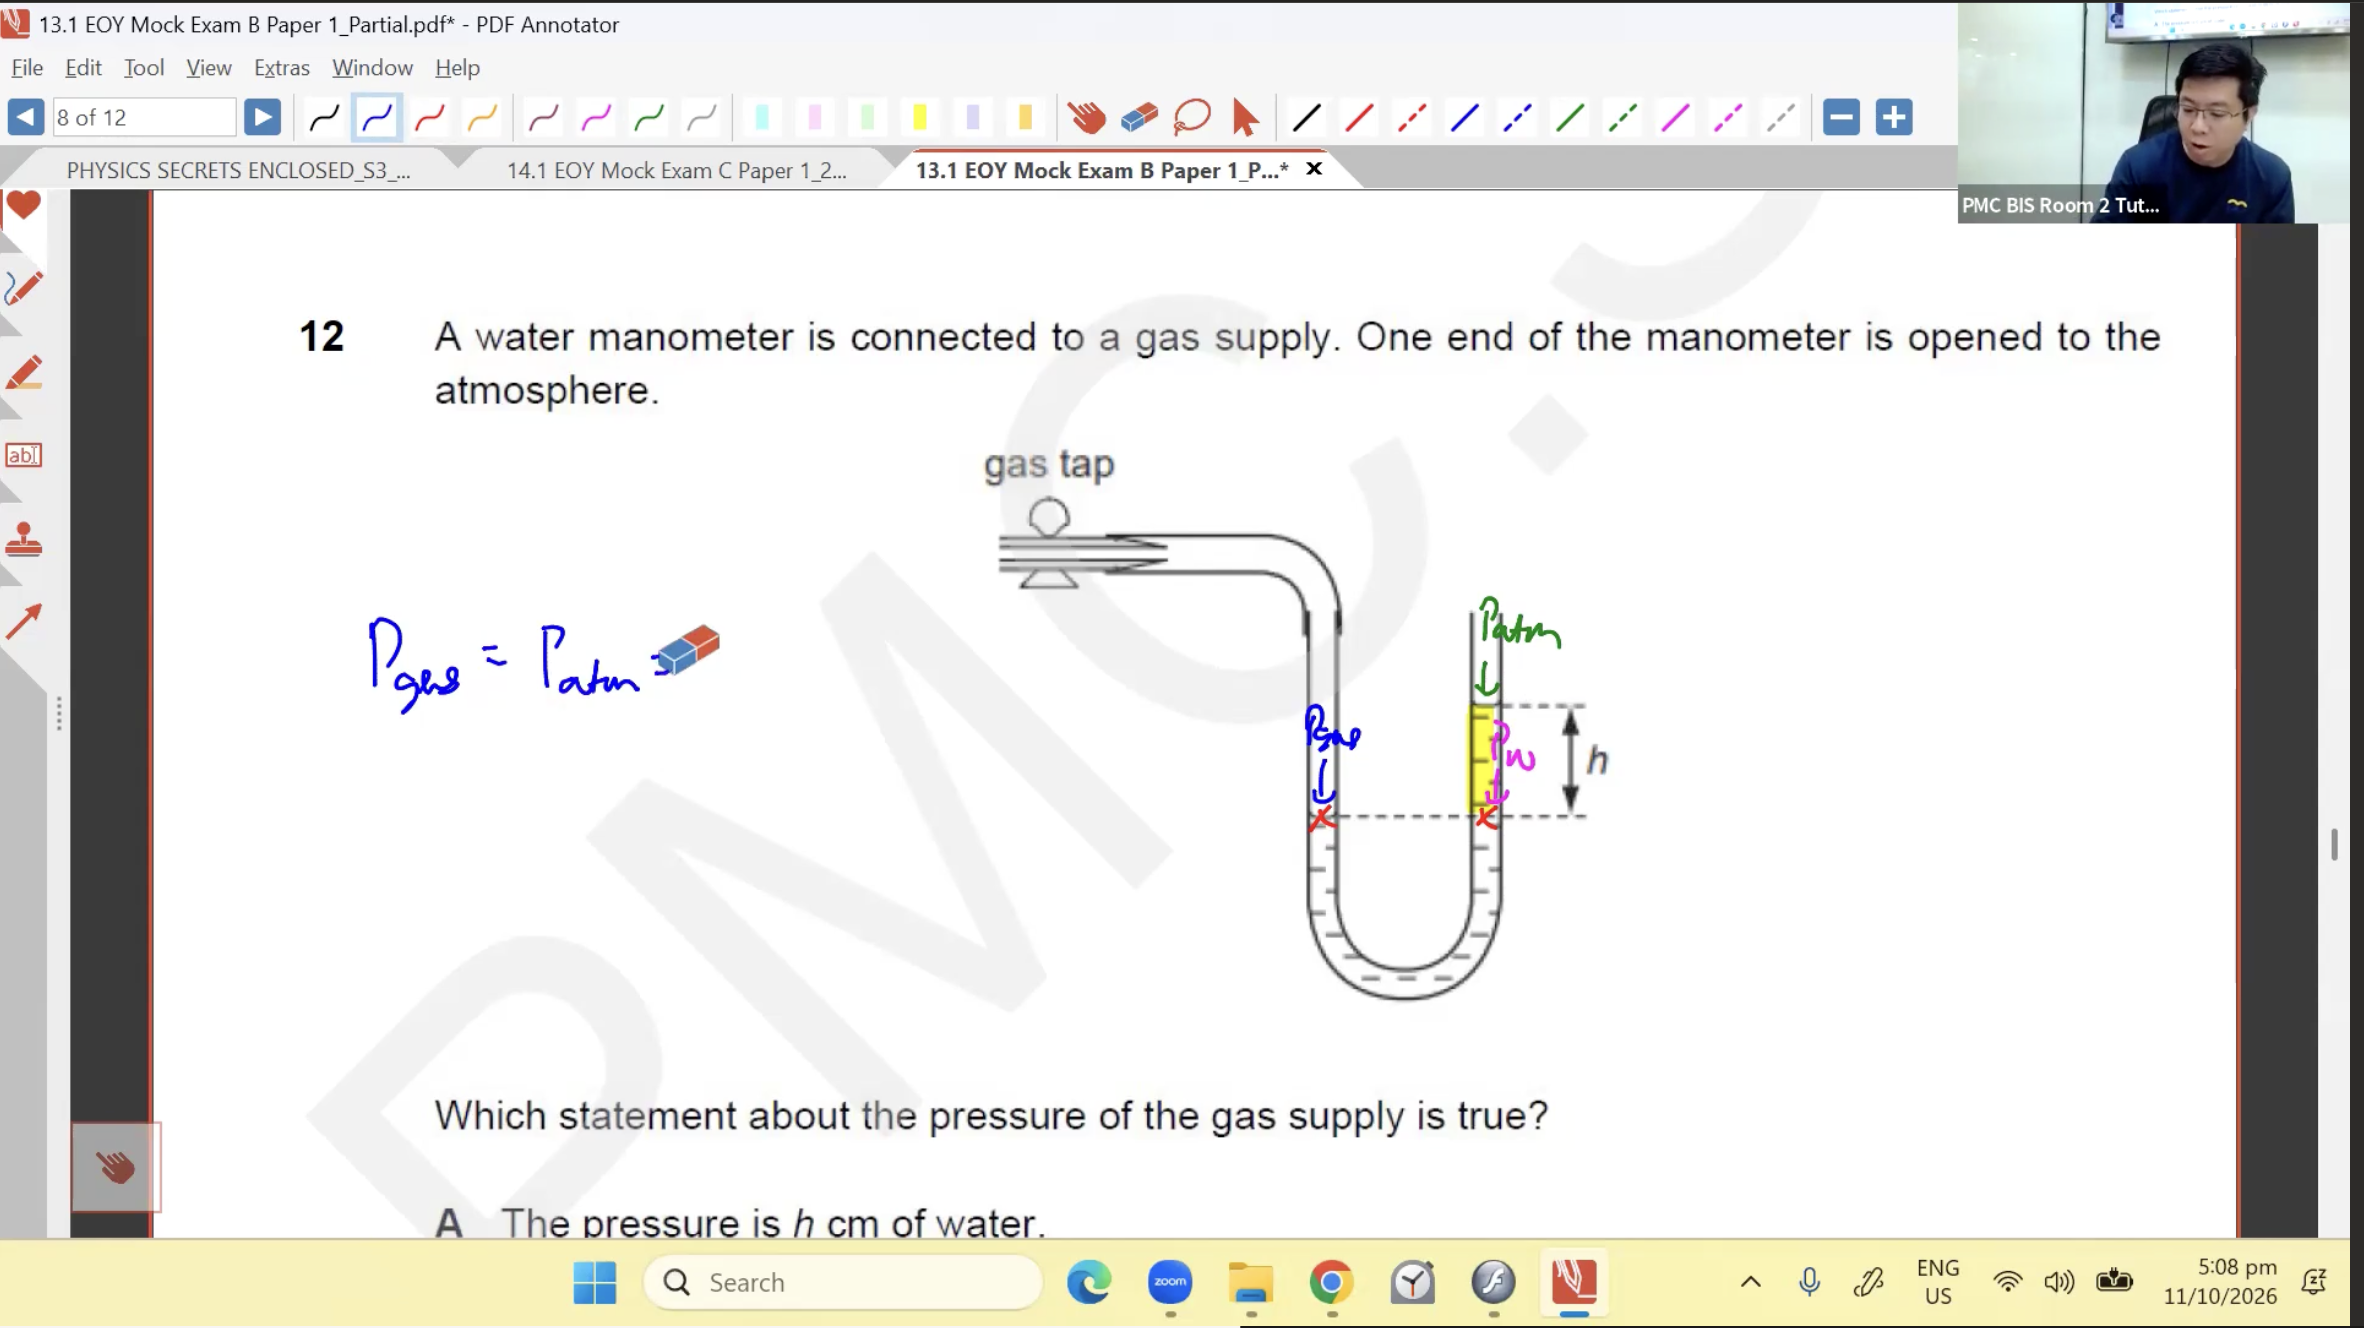Select the black curved pen

pyautogui.click(x=324, y=118)
